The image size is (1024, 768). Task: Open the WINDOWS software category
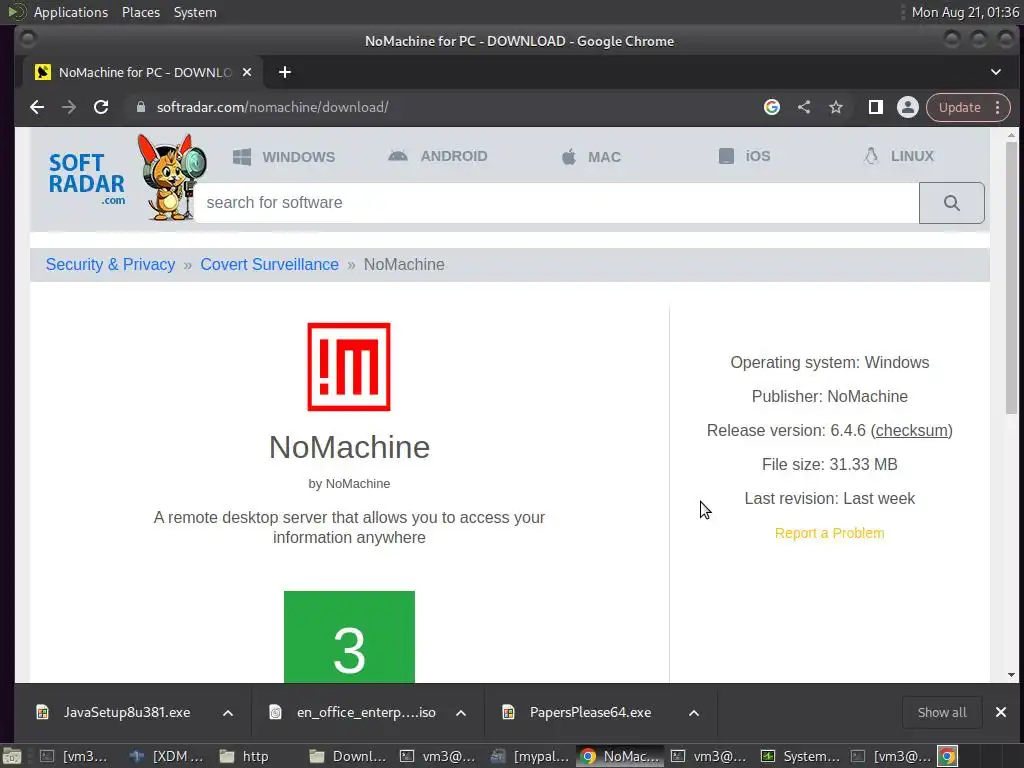tap(283, 157)
